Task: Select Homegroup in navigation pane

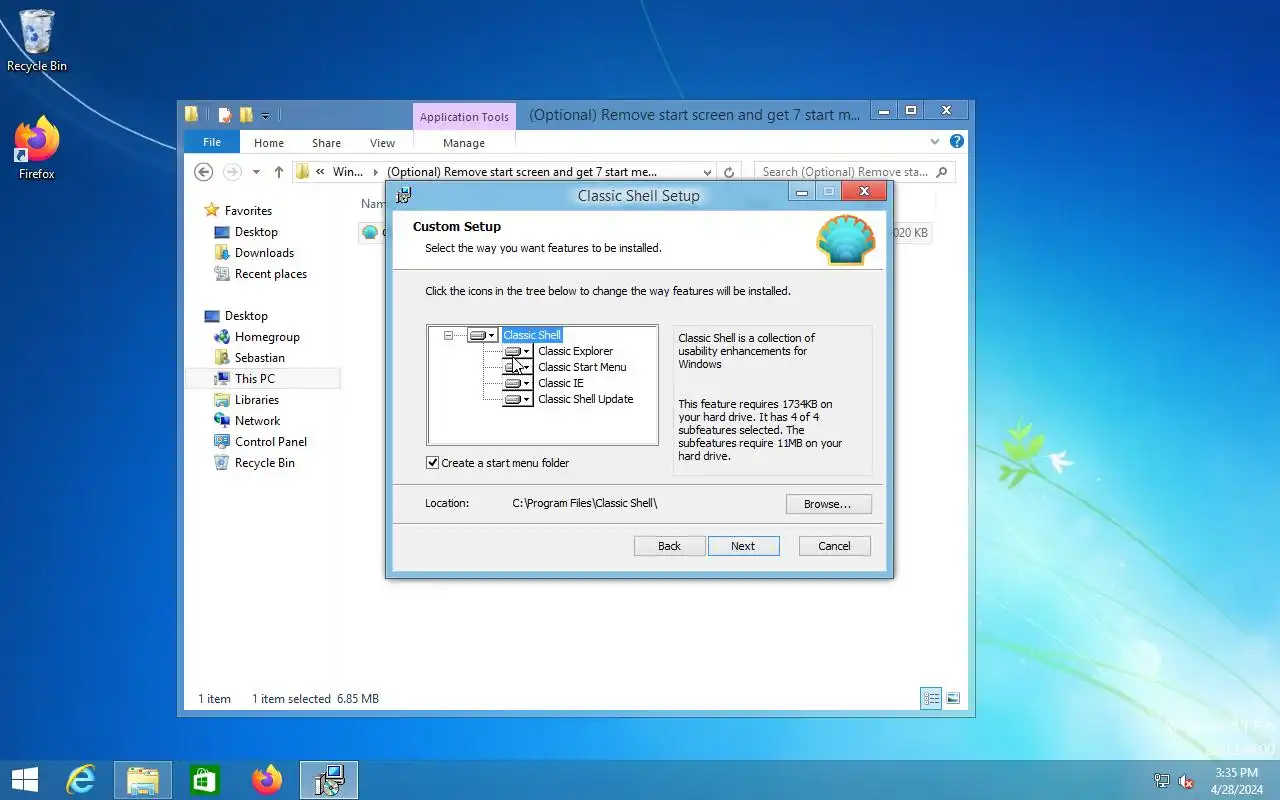Action: 267,337
